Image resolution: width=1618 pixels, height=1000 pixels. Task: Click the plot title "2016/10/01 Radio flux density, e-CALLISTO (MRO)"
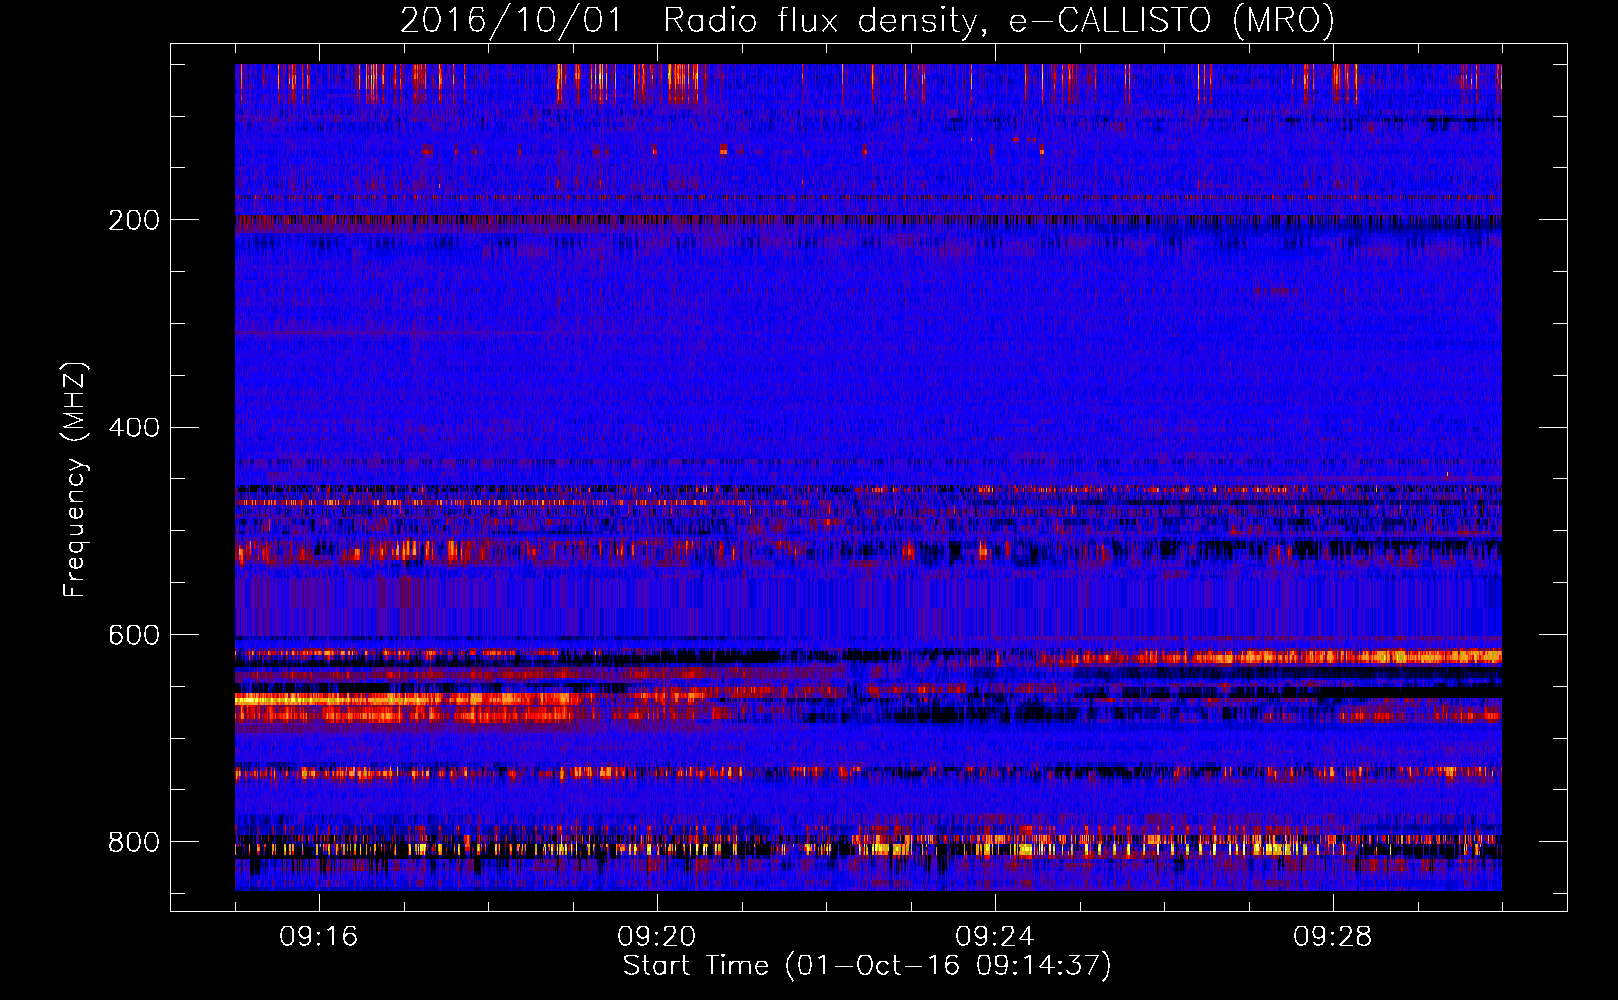(867, 21)
